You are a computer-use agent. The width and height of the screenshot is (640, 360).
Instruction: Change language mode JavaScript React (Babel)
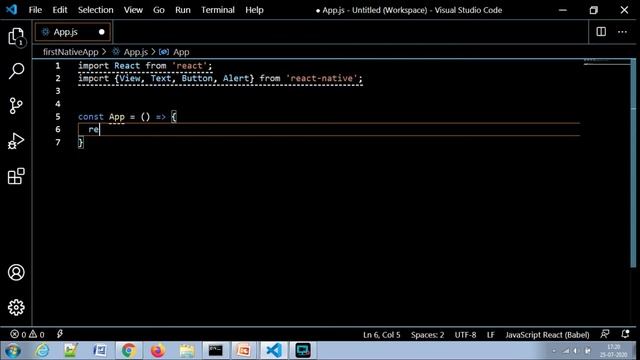547,335
